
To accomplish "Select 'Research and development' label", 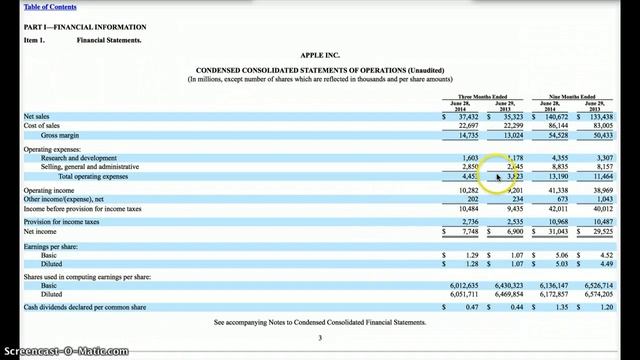I will tap(79, 158).
